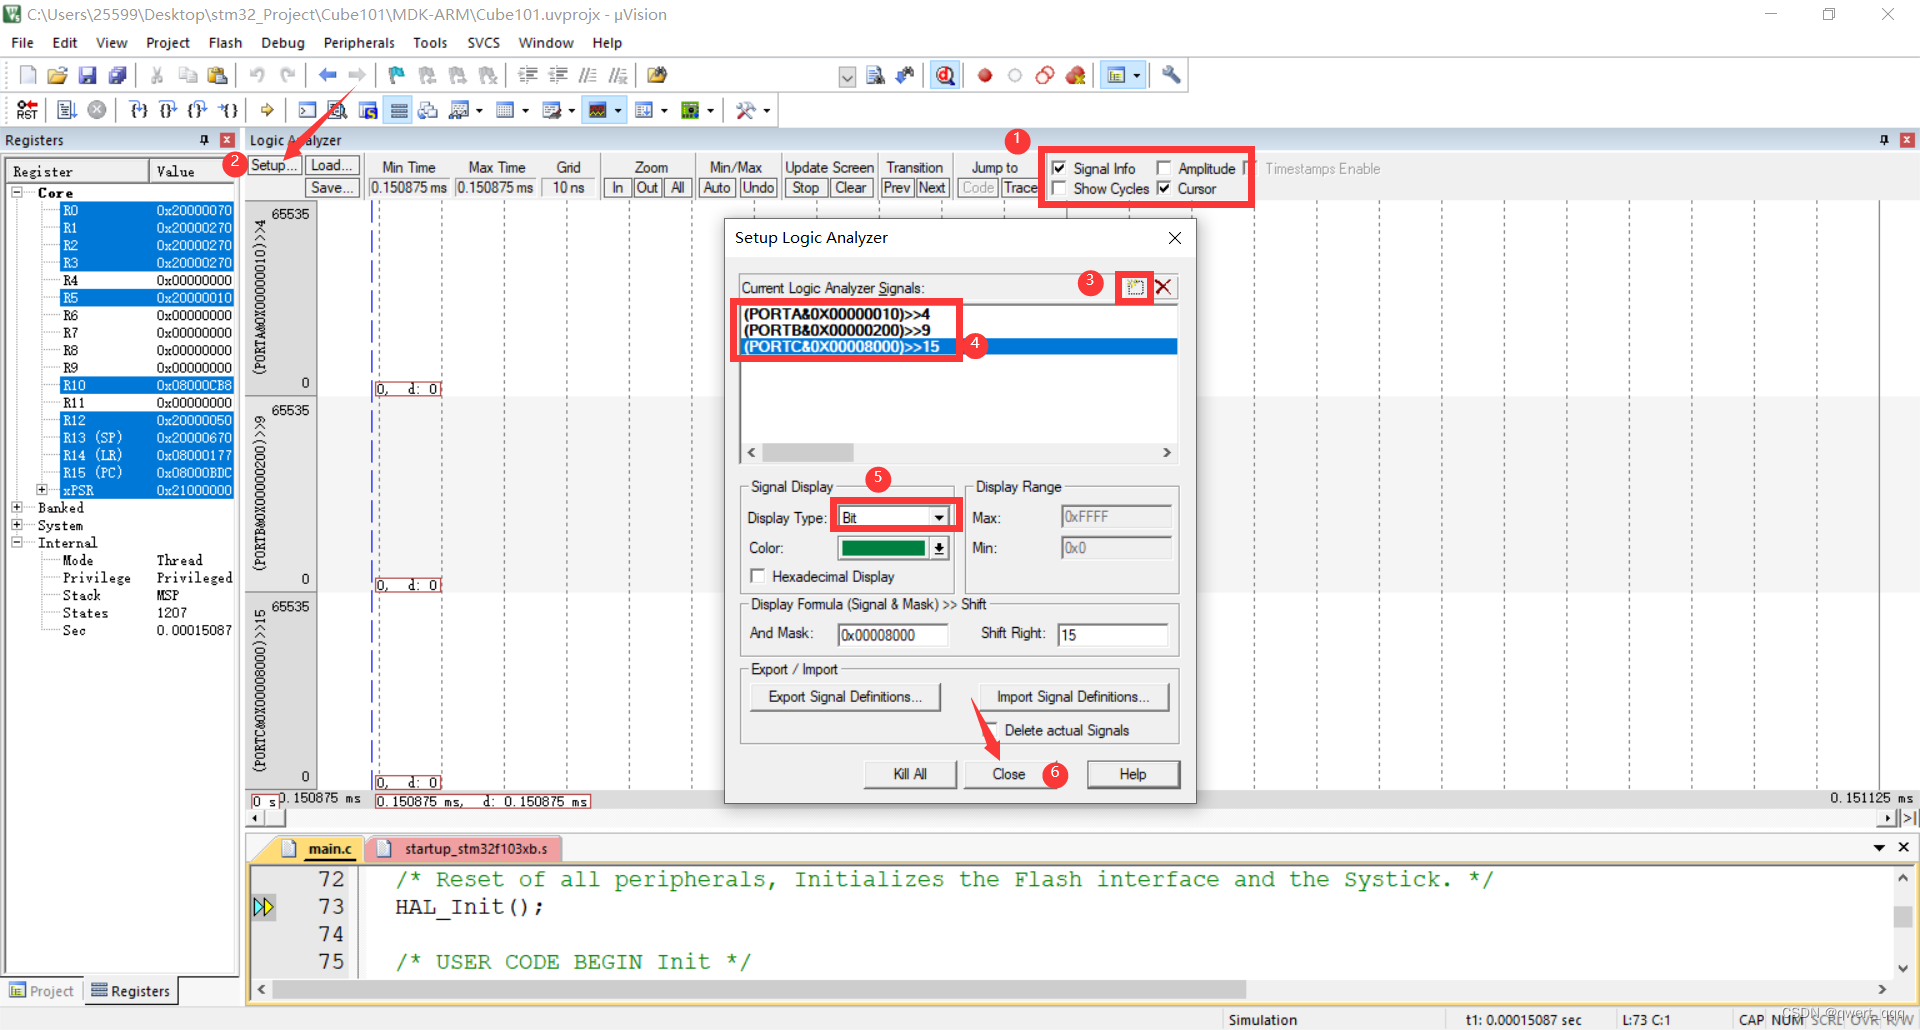Open configuration with the wrench icon

click(x=1171, y=75)
